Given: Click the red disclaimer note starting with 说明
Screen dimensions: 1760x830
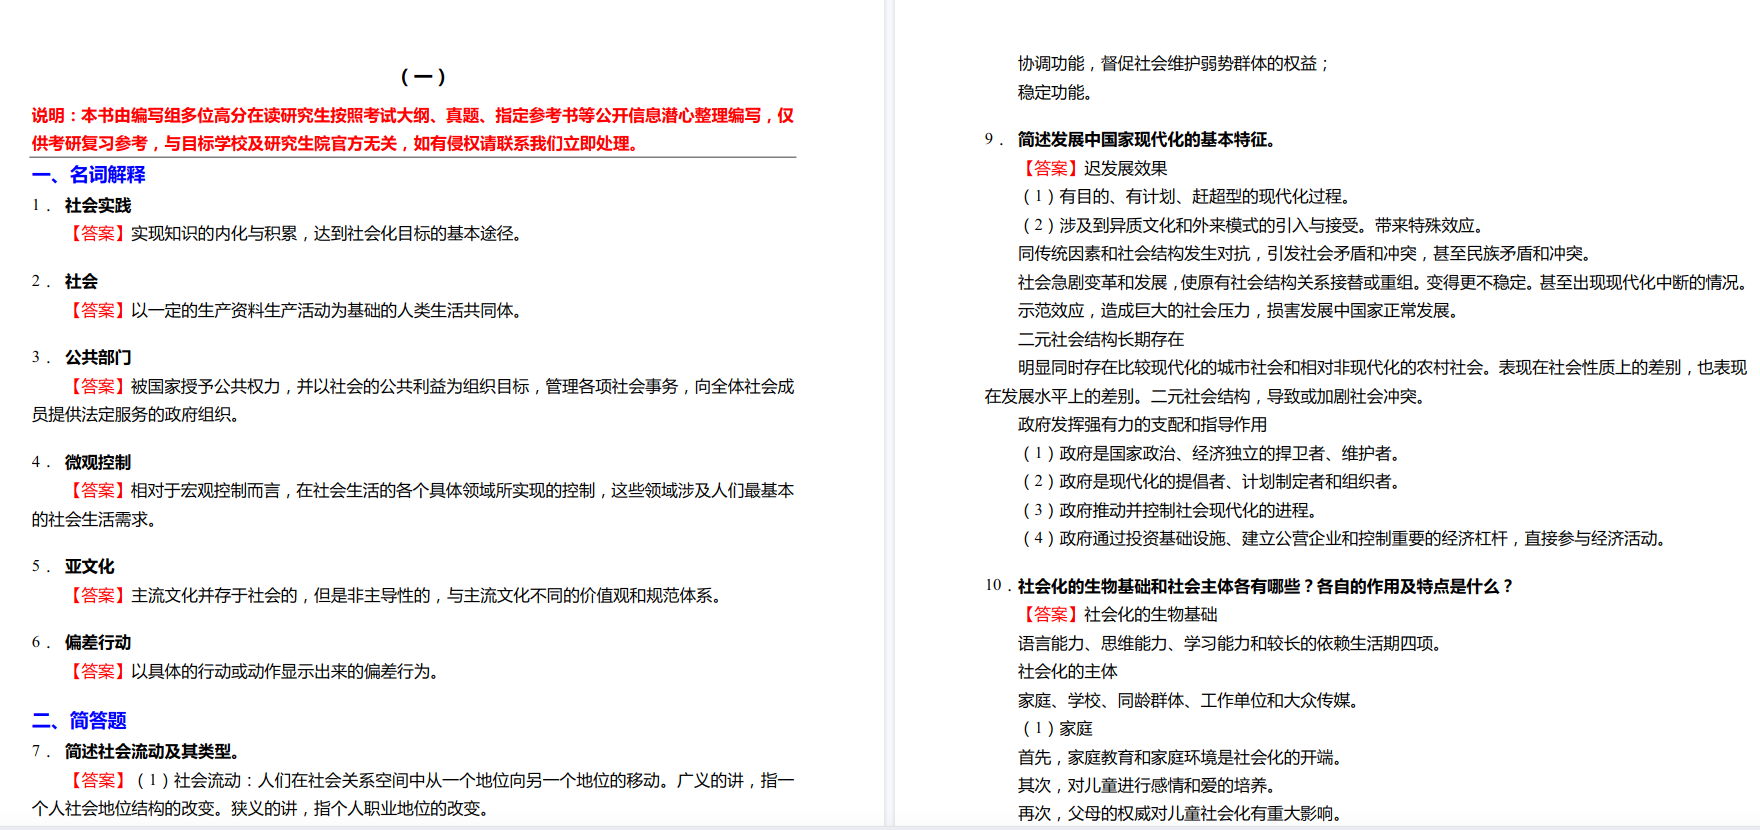Looking at the screenshot, I should (x=412, y=129).
